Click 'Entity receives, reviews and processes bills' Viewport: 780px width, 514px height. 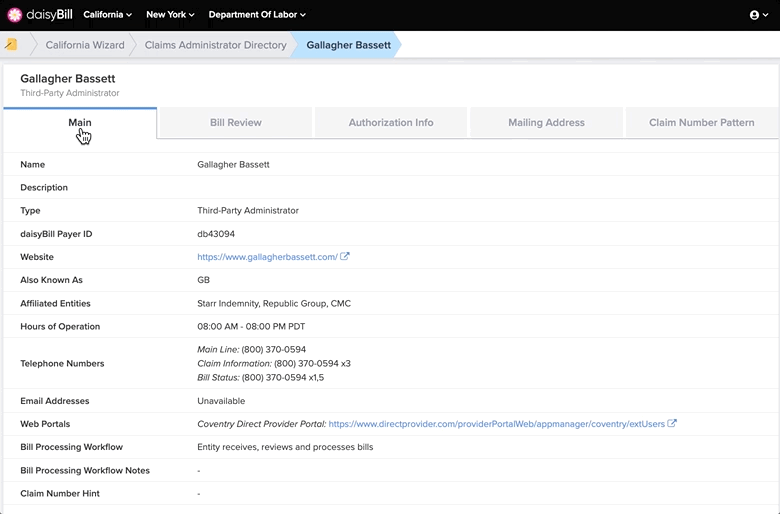(x=285, y=447)
